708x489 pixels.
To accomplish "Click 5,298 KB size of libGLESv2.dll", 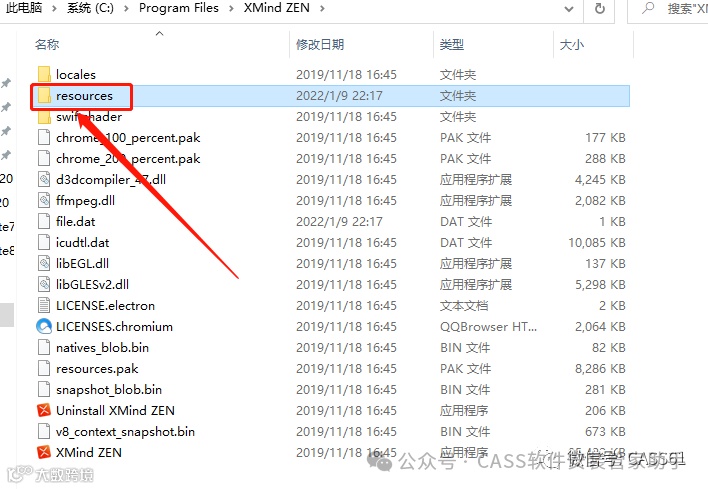I will click(x=600, y=284).
